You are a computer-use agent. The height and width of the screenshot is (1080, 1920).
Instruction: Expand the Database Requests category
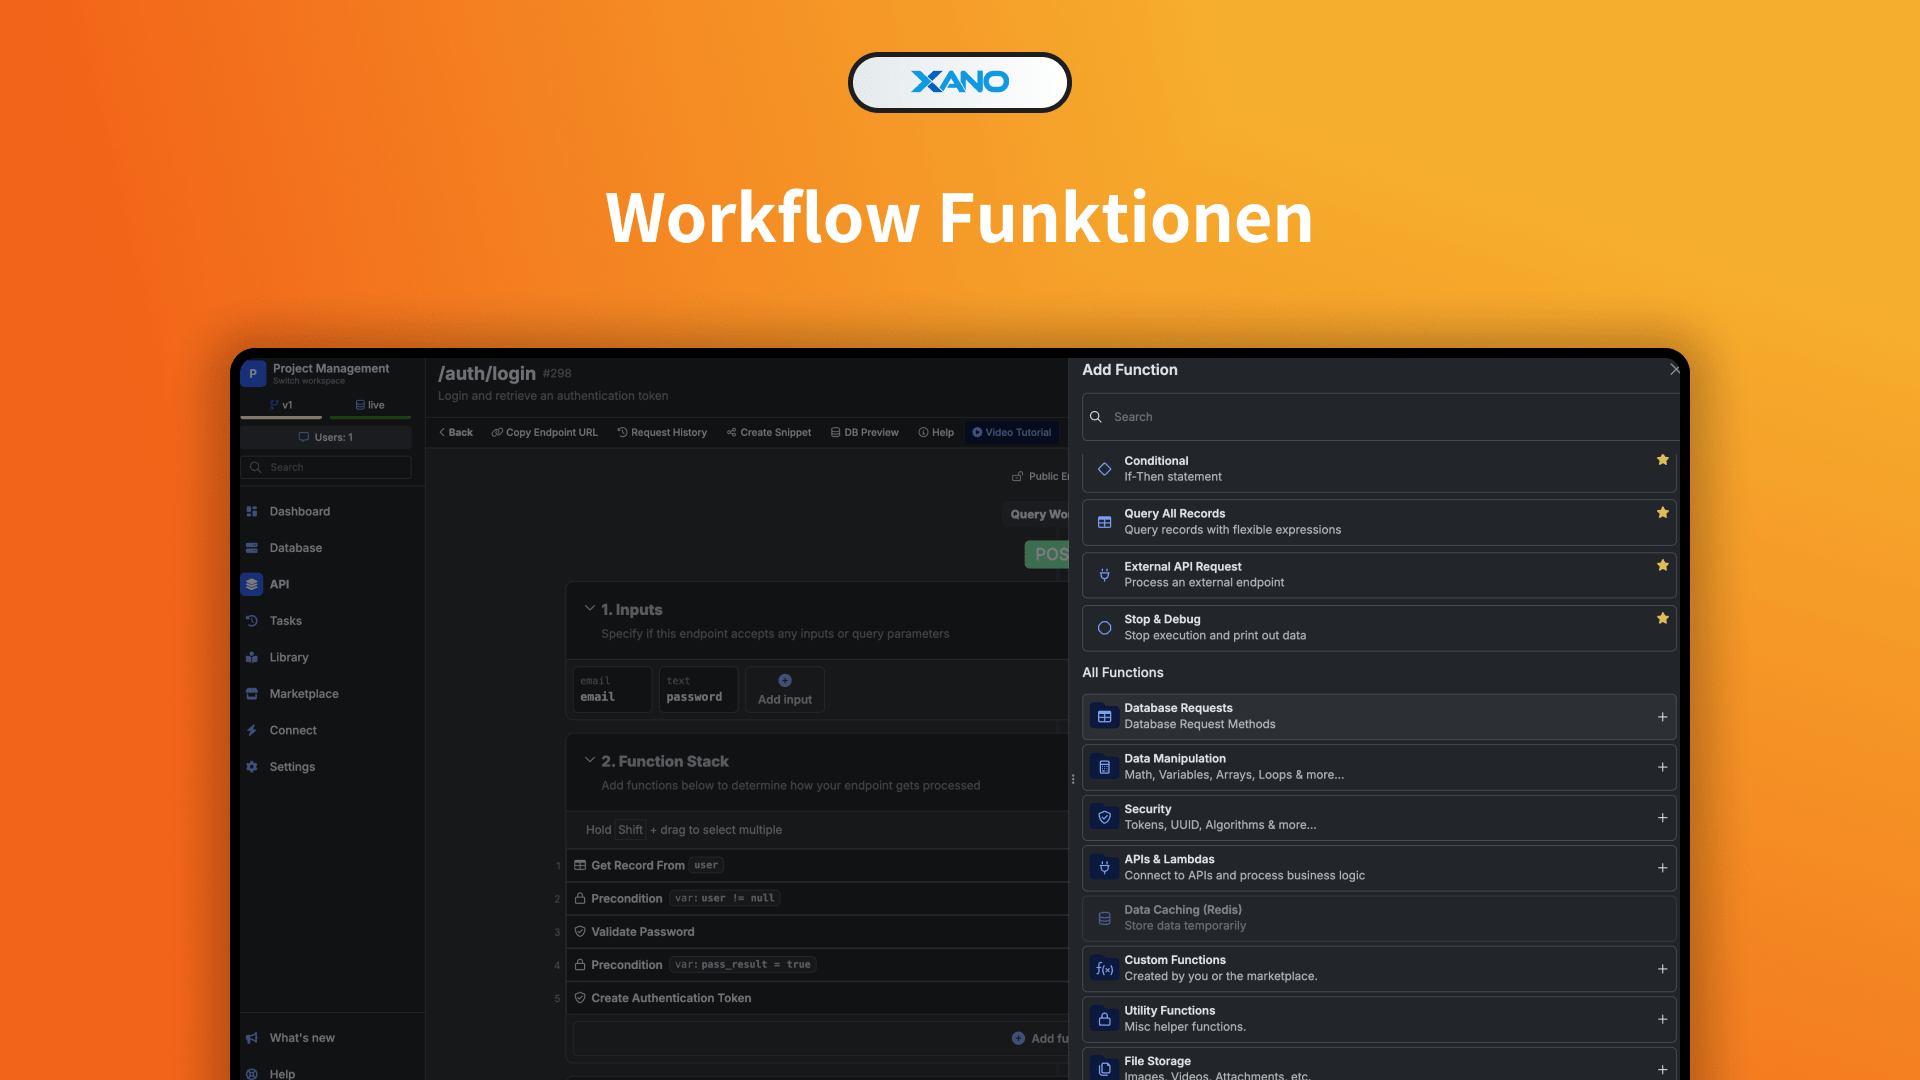pyautogui.click(x=1662, y=717)
